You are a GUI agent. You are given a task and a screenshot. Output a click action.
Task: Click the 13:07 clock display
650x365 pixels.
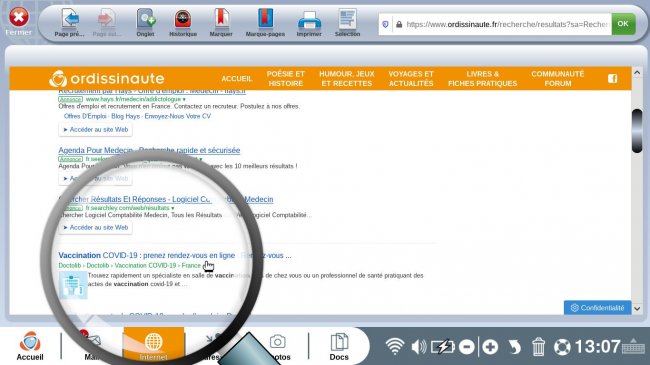tap(598, 346)
